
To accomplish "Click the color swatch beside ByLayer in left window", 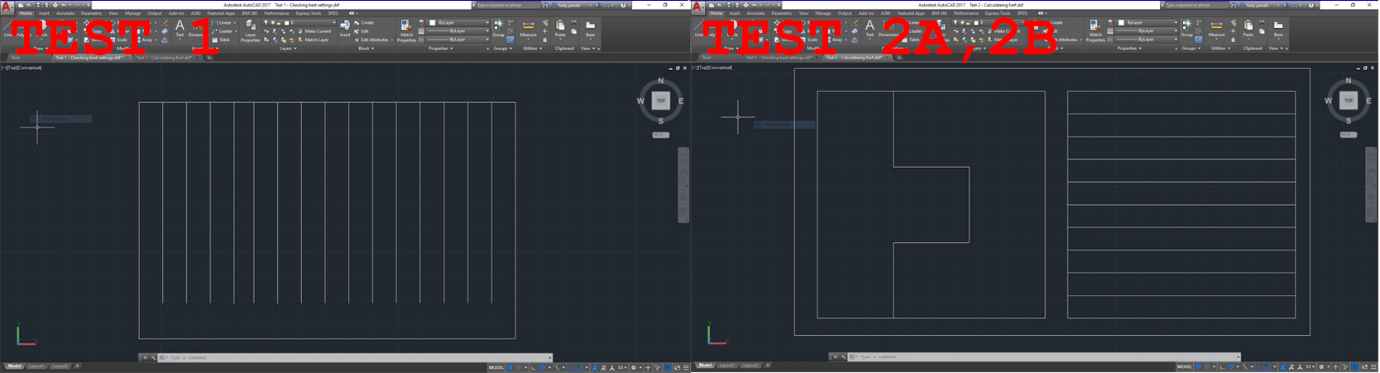I will (x=432, y=22).
